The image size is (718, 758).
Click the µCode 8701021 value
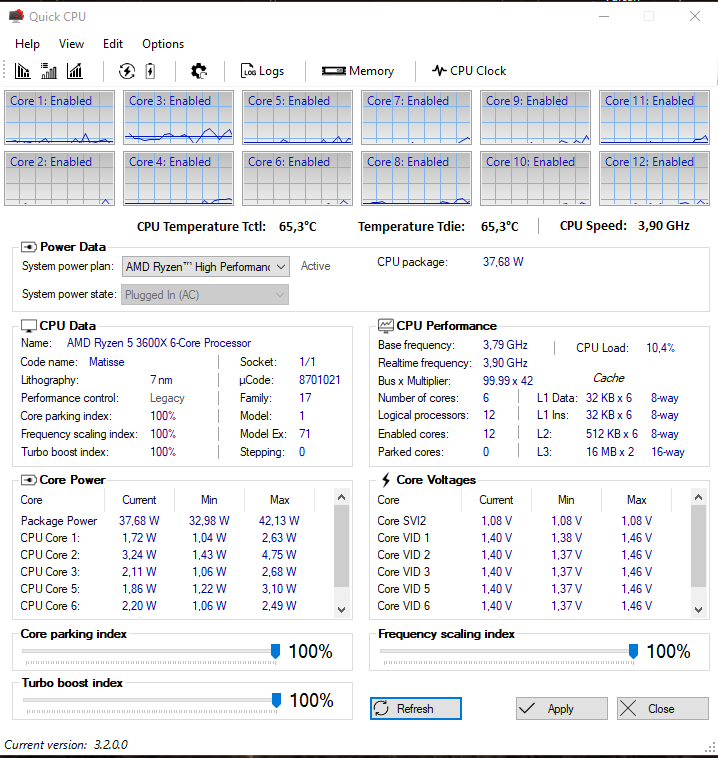[320, 380]
